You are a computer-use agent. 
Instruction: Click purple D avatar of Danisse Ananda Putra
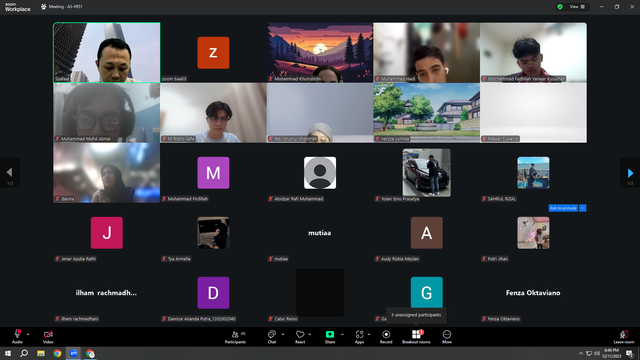click(213, 293)
